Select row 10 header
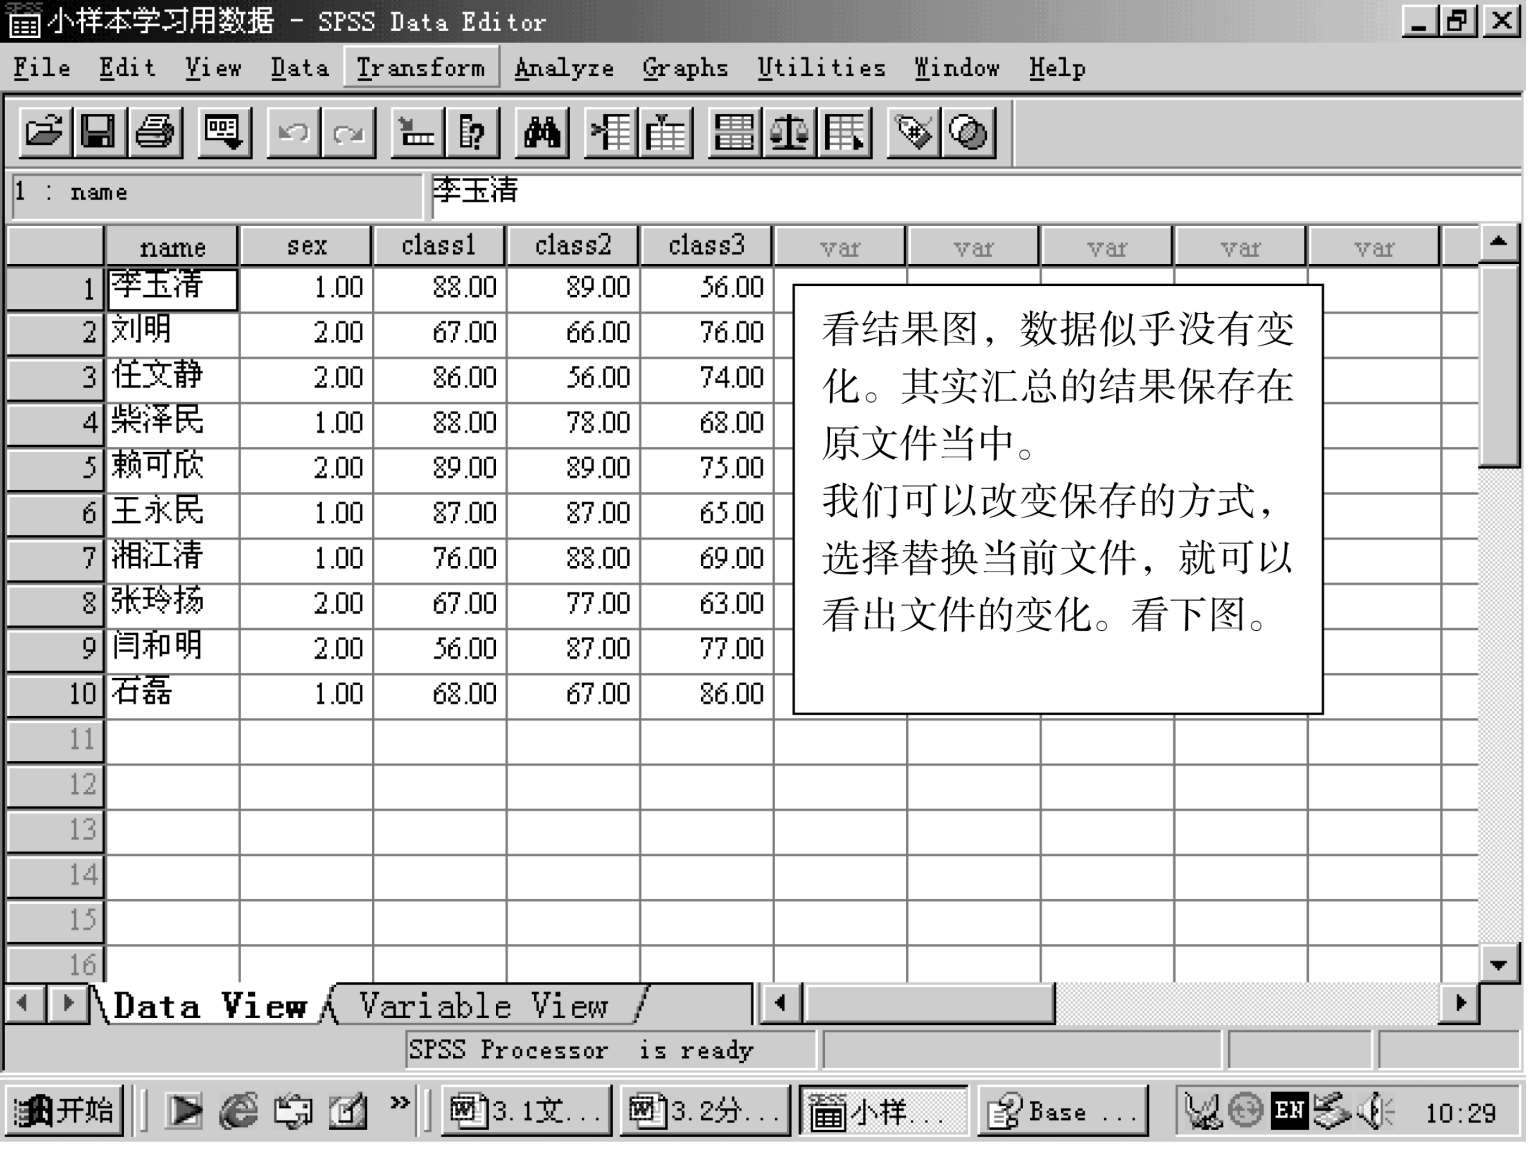 pos(55,694)
